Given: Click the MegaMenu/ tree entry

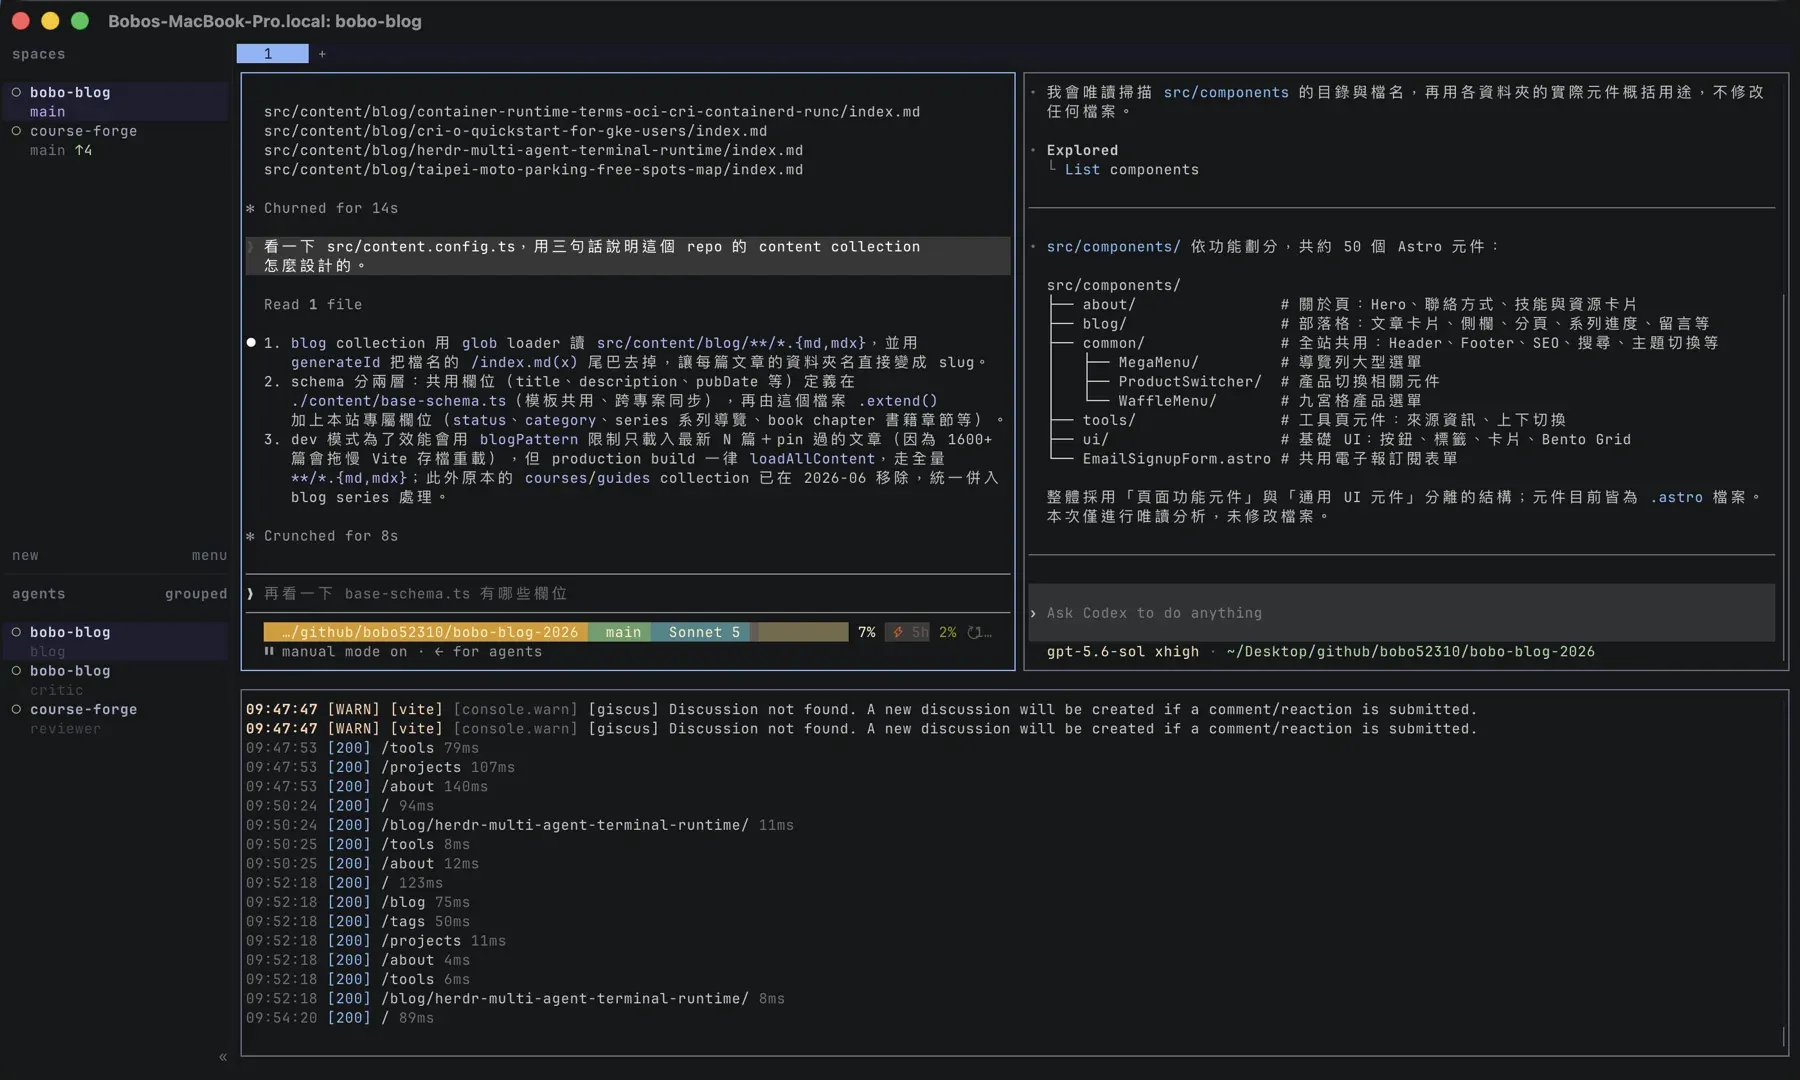Looking at the screenshot, I should 1158,362.
